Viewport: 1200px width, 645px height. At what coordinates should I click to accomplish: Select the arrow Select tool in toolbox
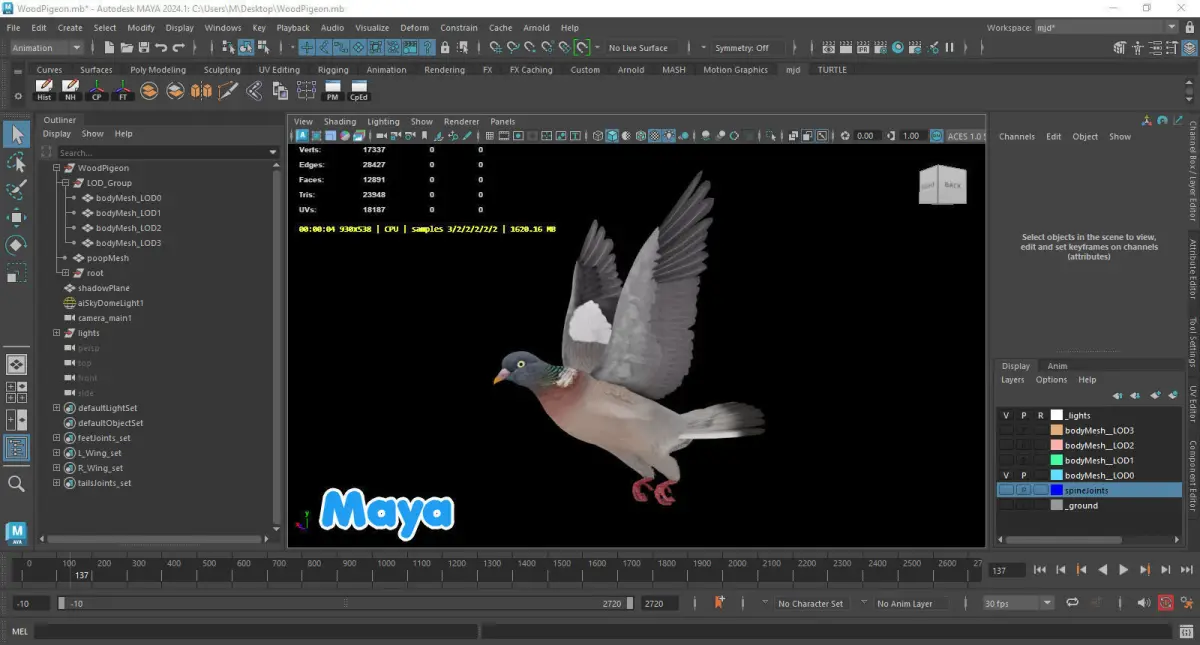pyautogui.click(x=16, y=134)
